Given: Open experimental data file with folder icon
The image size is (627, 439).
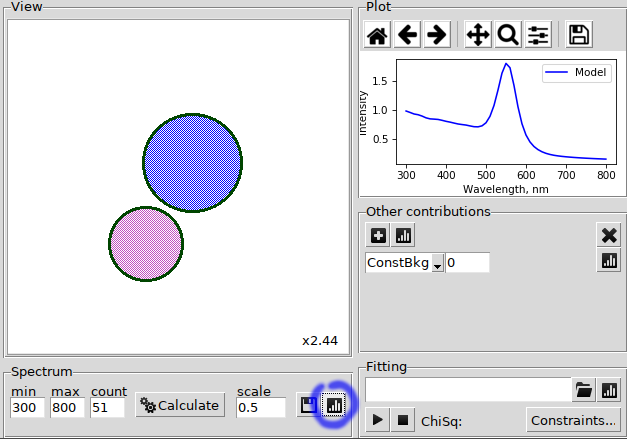Looking at the screenshot, I should 584,390.
